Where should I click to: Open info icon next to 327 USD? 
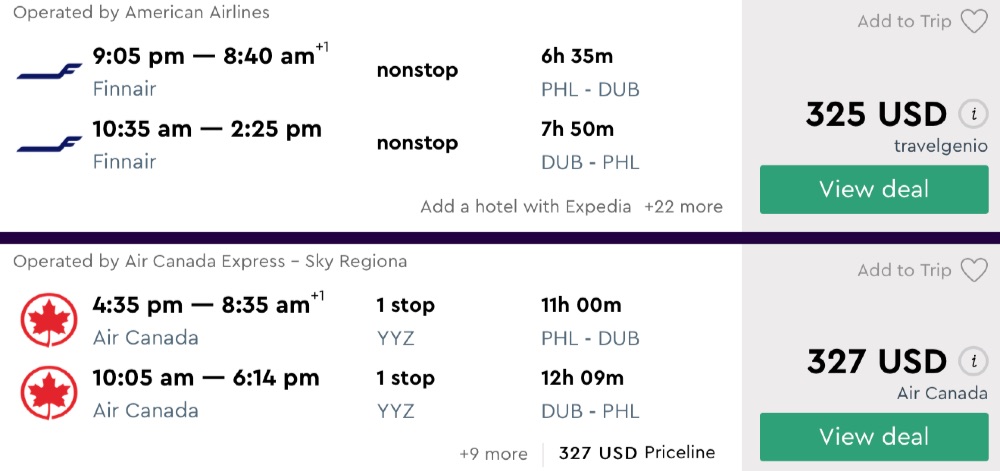click(x=972, y=361)
